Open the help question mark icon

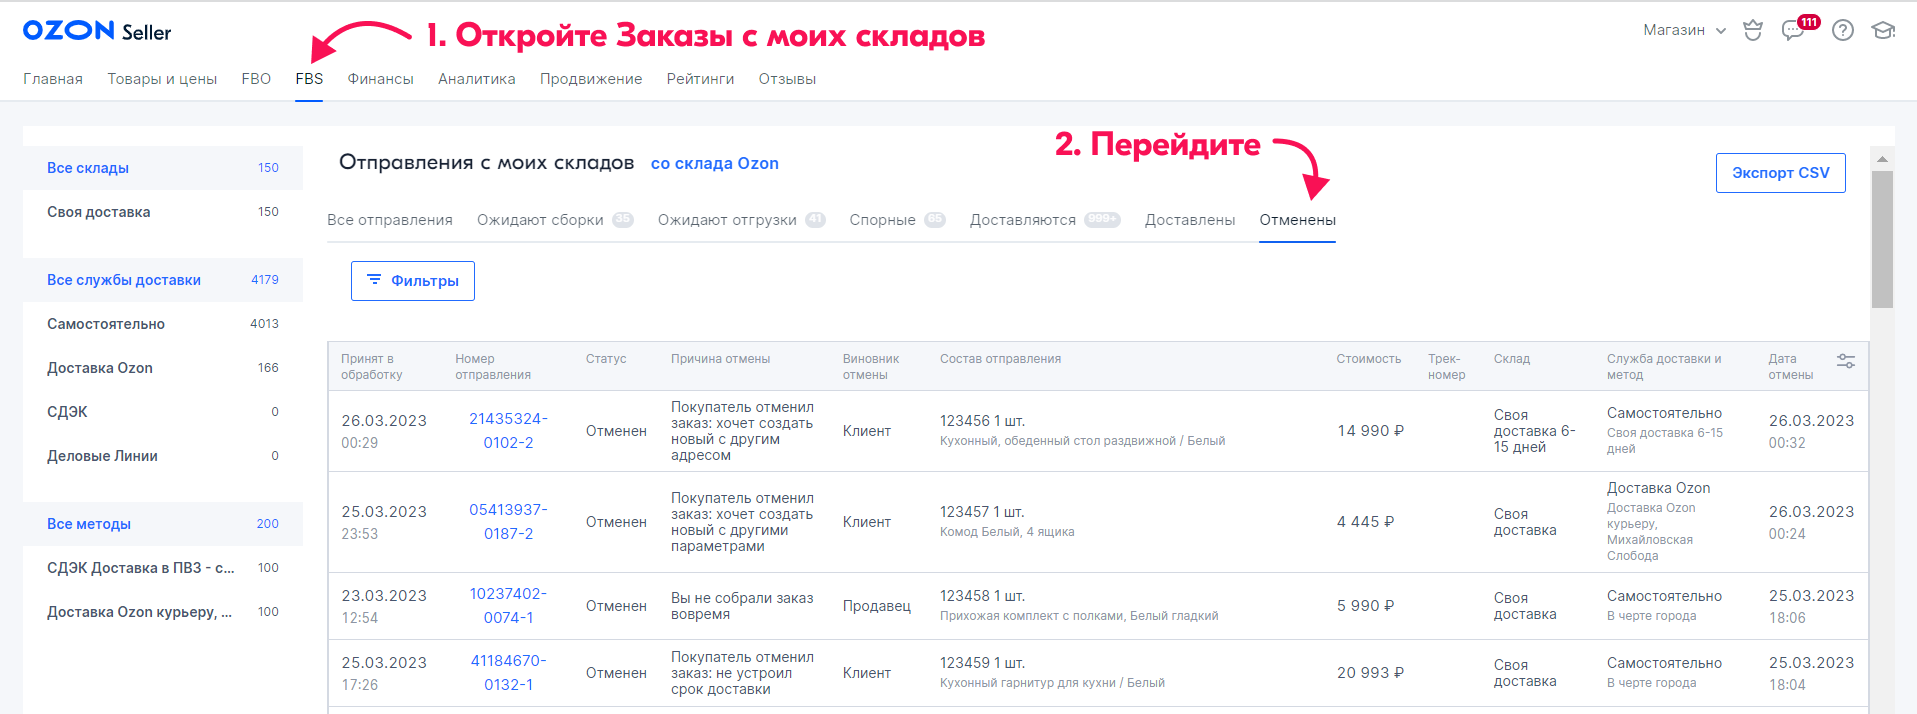(1842, 31)
